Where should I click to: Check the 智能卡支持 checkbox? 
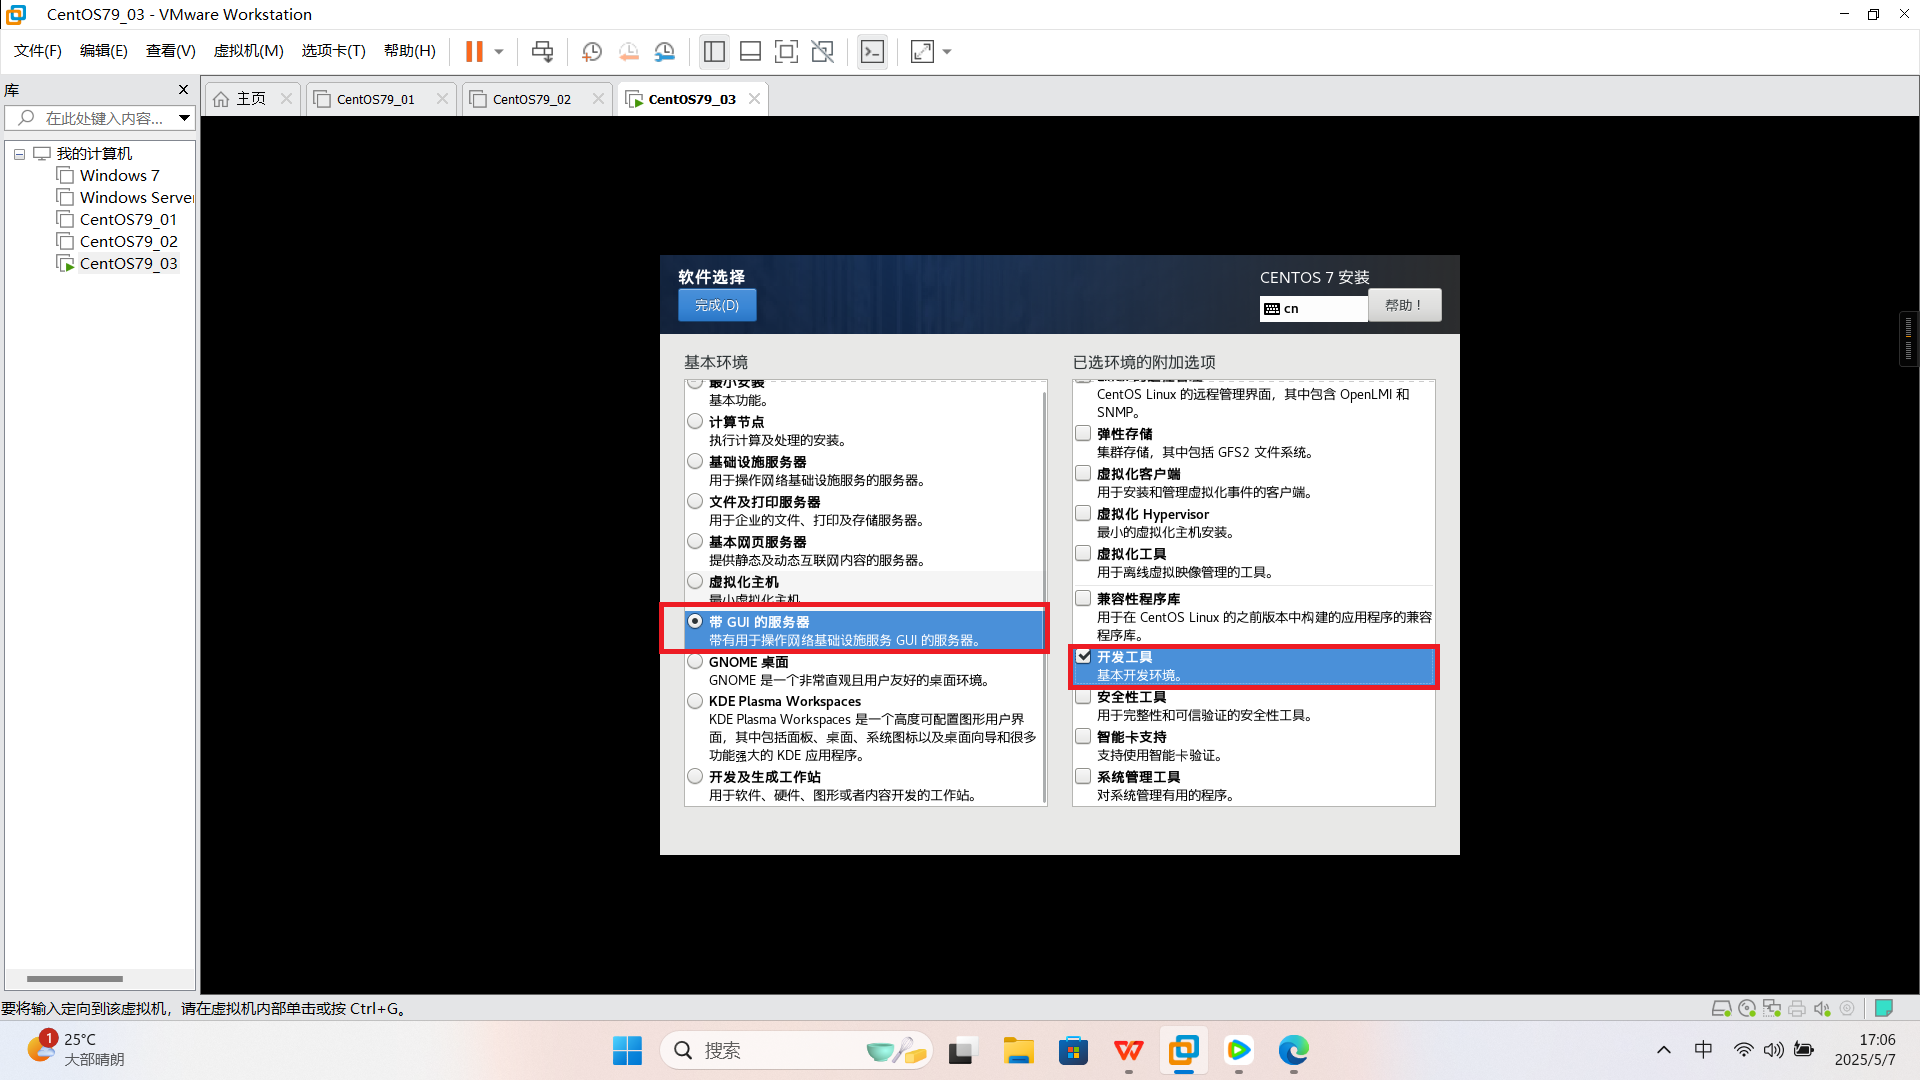(1083, 736)
